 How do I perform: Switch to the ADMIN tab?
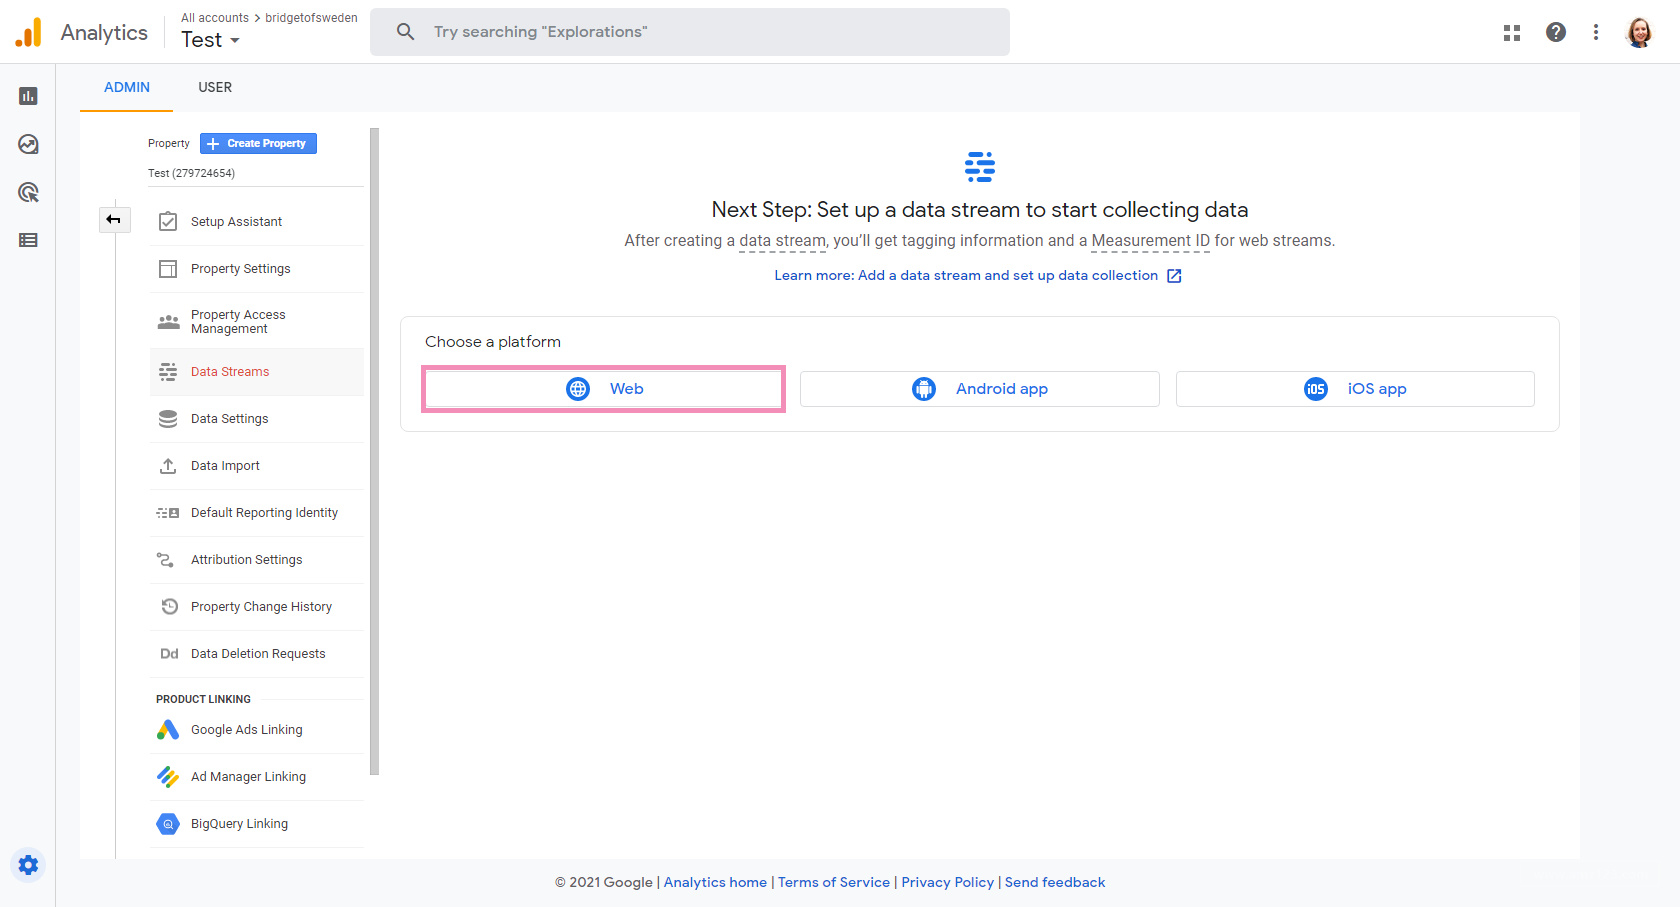[127, 87]
